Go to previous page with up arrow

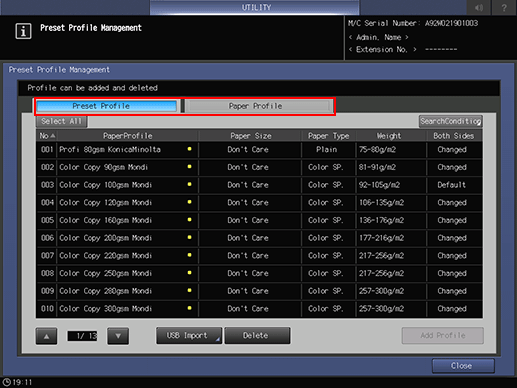[x=46, y=336]
